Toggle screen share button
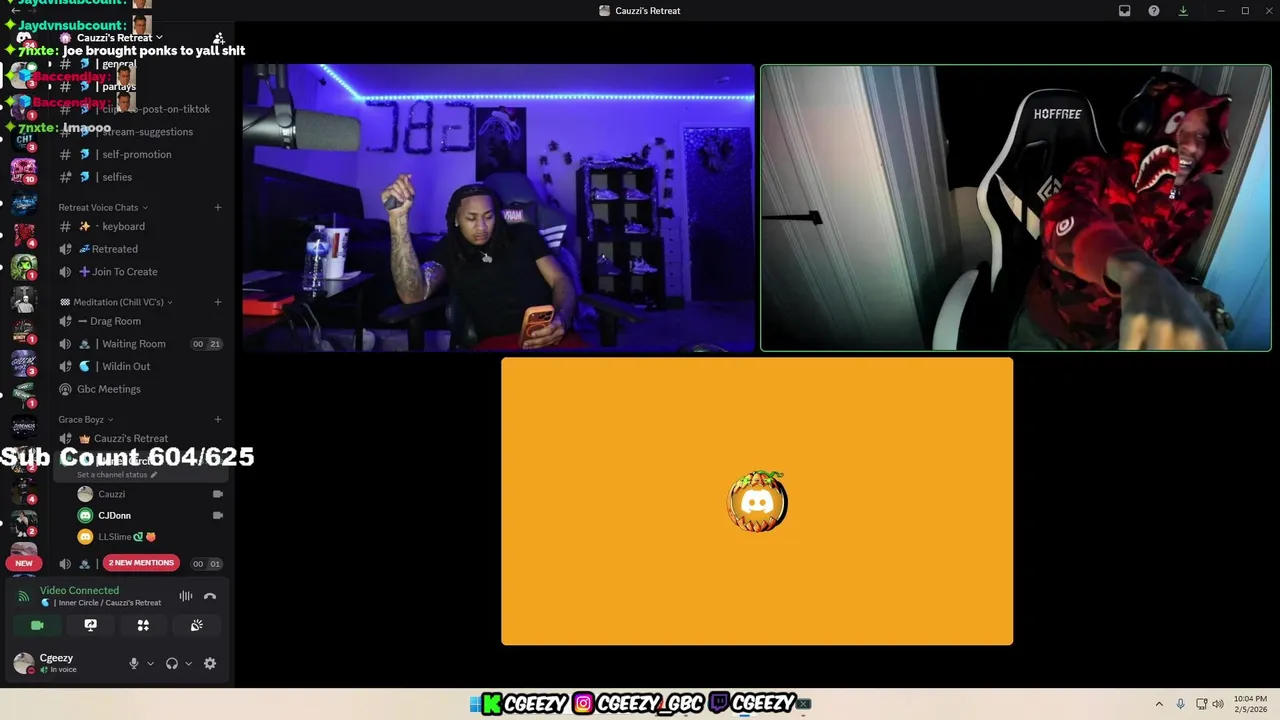 pos(90,625)
